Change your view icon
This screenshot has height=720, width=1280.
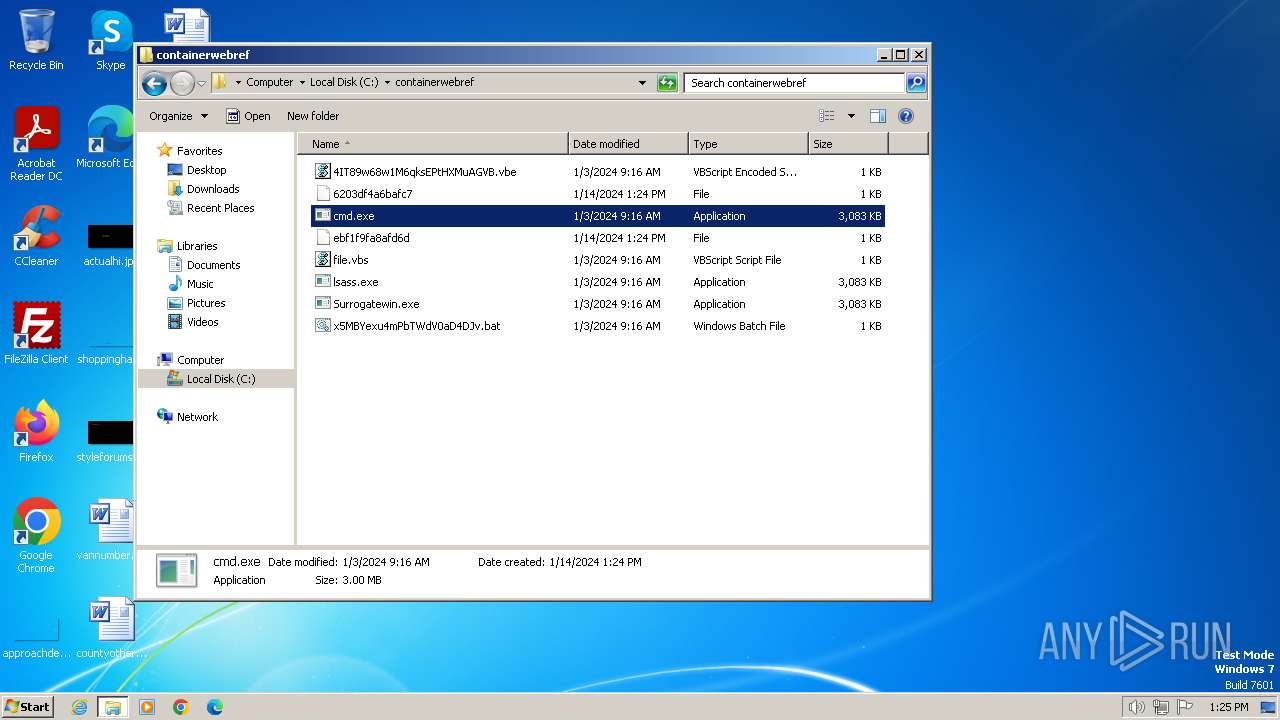click(826, 116)
